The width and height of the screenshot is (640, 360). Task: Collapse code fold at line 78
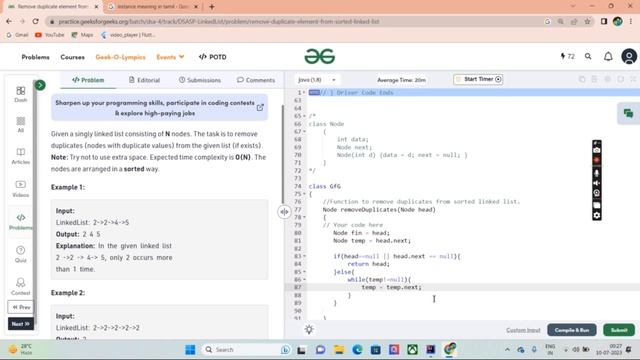tap(305, 217)
